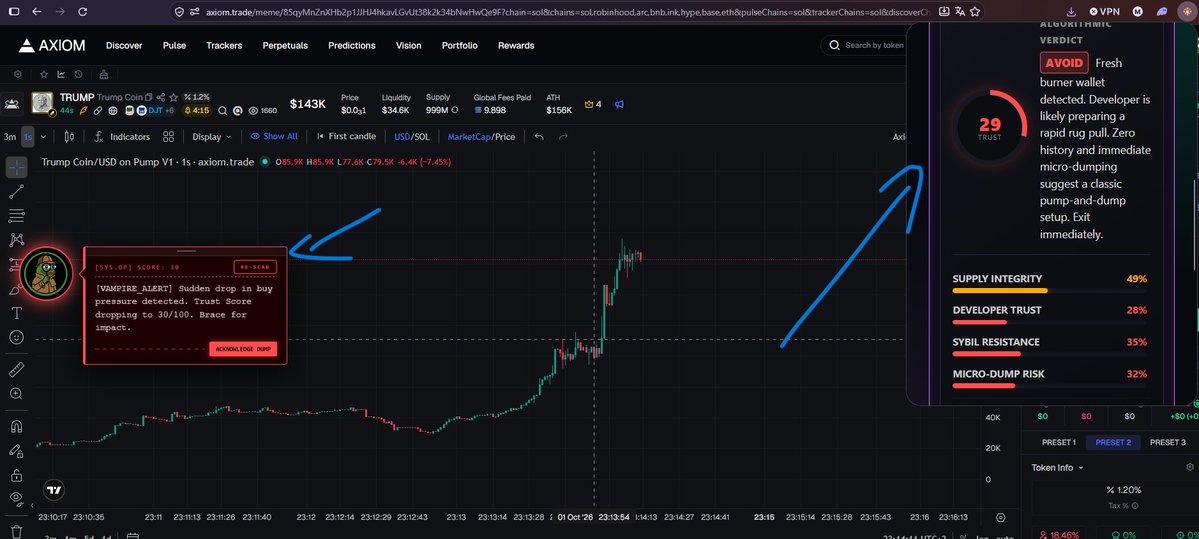The image size is (1199, 539).
Task: Toggle USD/SOL currency switch
Action: pyautogui.click(x=411, y=137)
